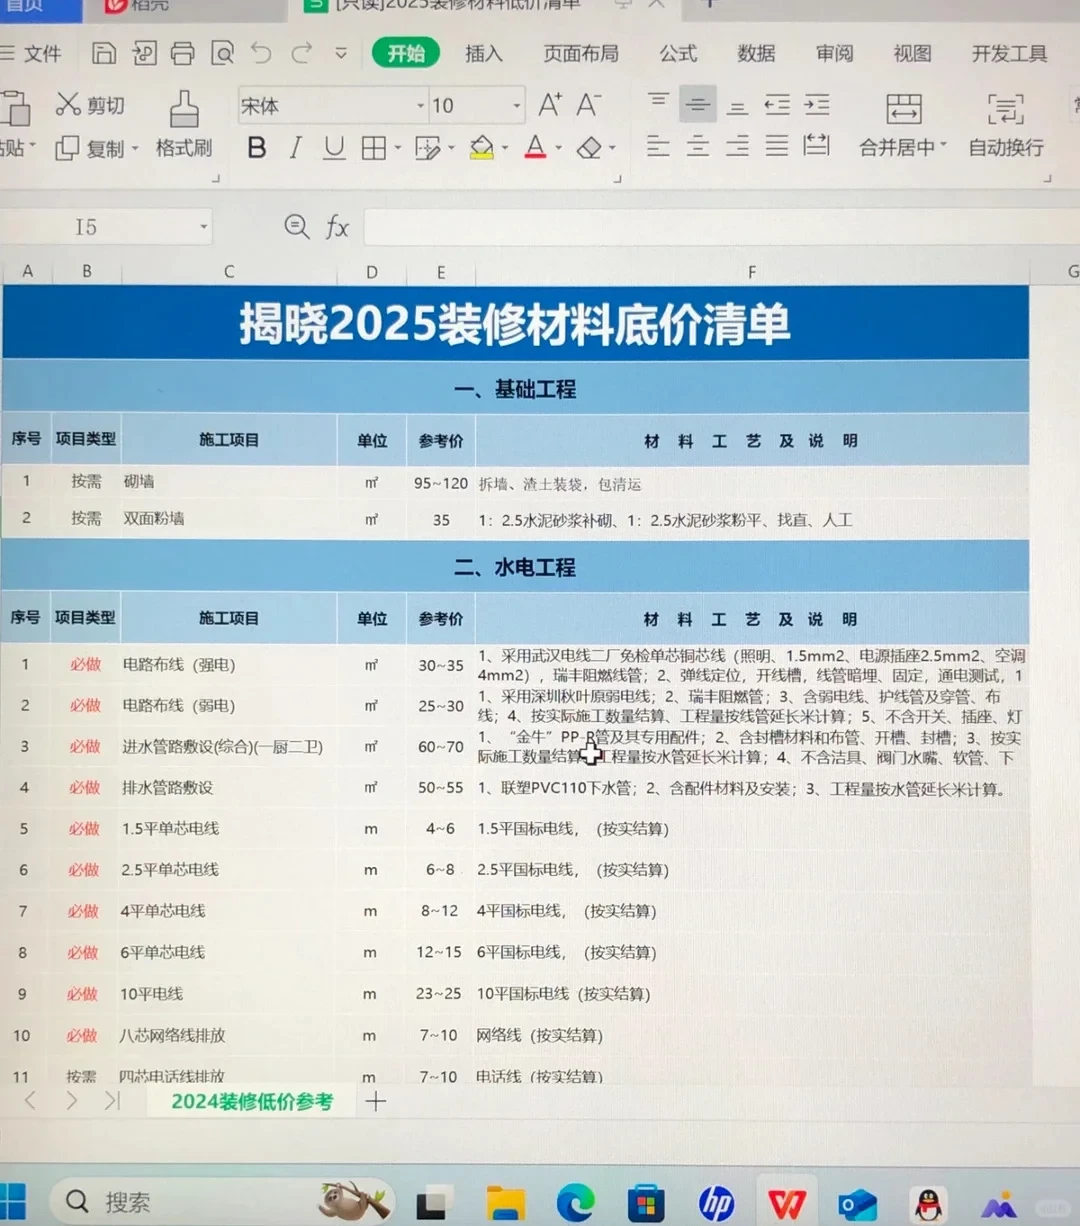Toggle underline formatting
Image resolution: width=1080 pixels, height=1226 pixels.
point(333,147)
